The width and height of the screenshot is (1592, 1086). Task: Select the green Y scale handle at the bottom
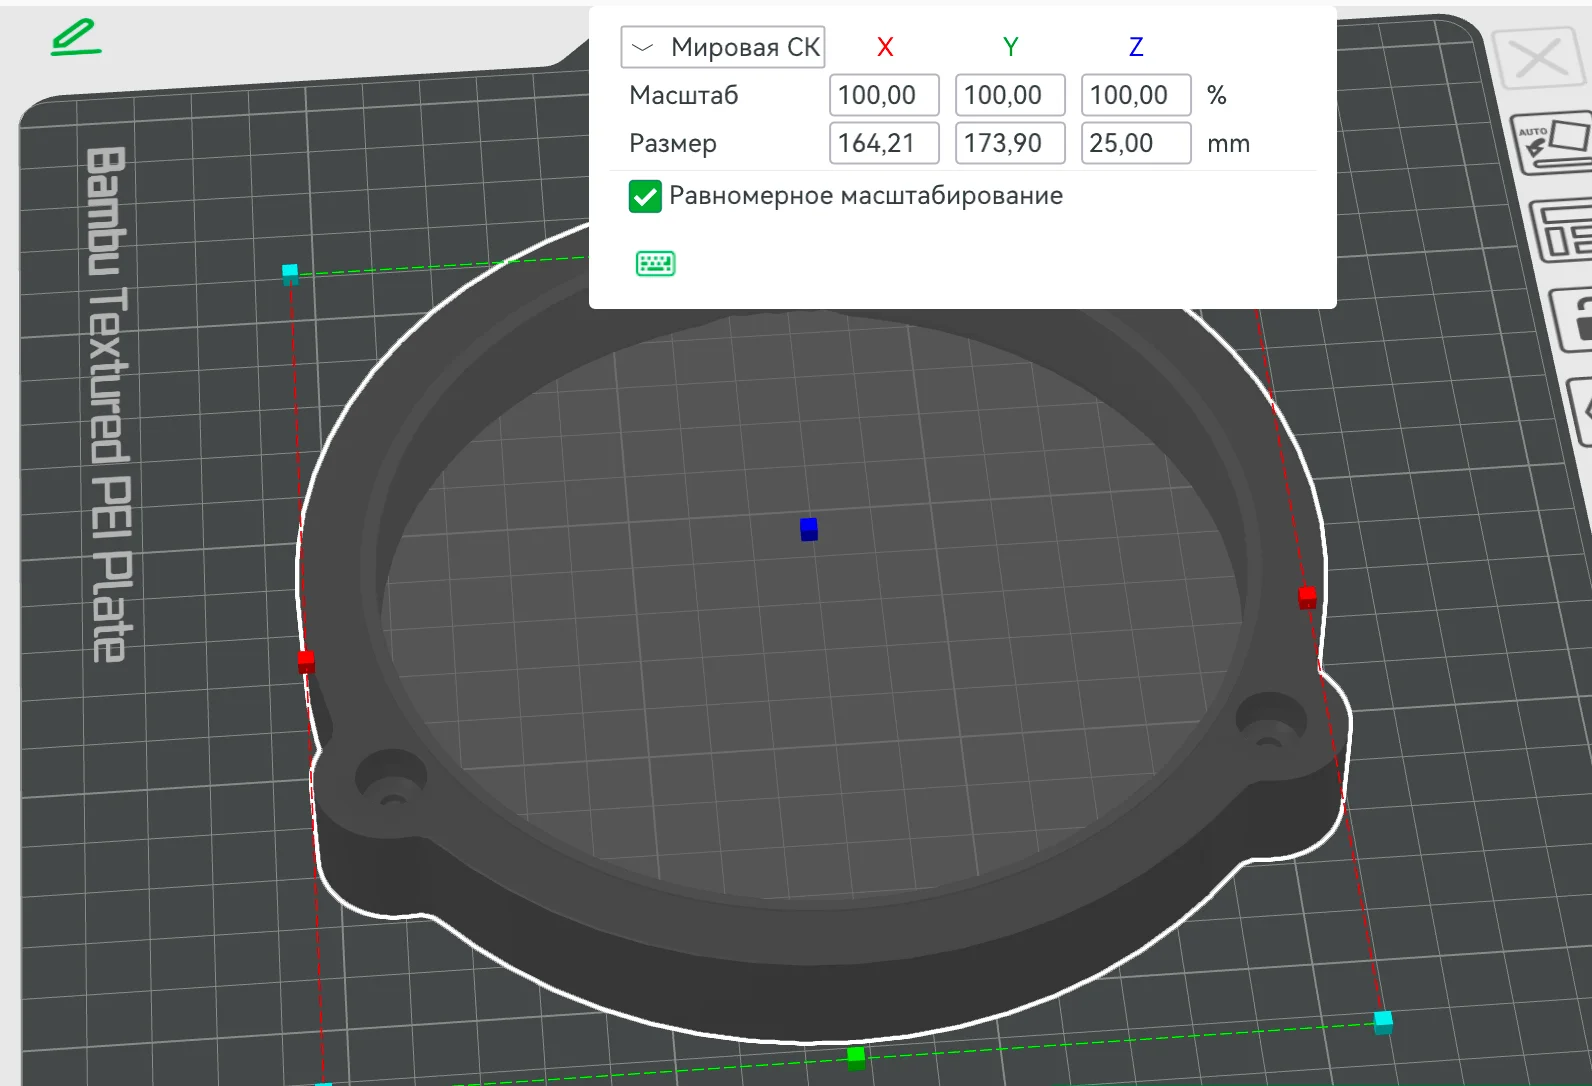(856, 1058)
